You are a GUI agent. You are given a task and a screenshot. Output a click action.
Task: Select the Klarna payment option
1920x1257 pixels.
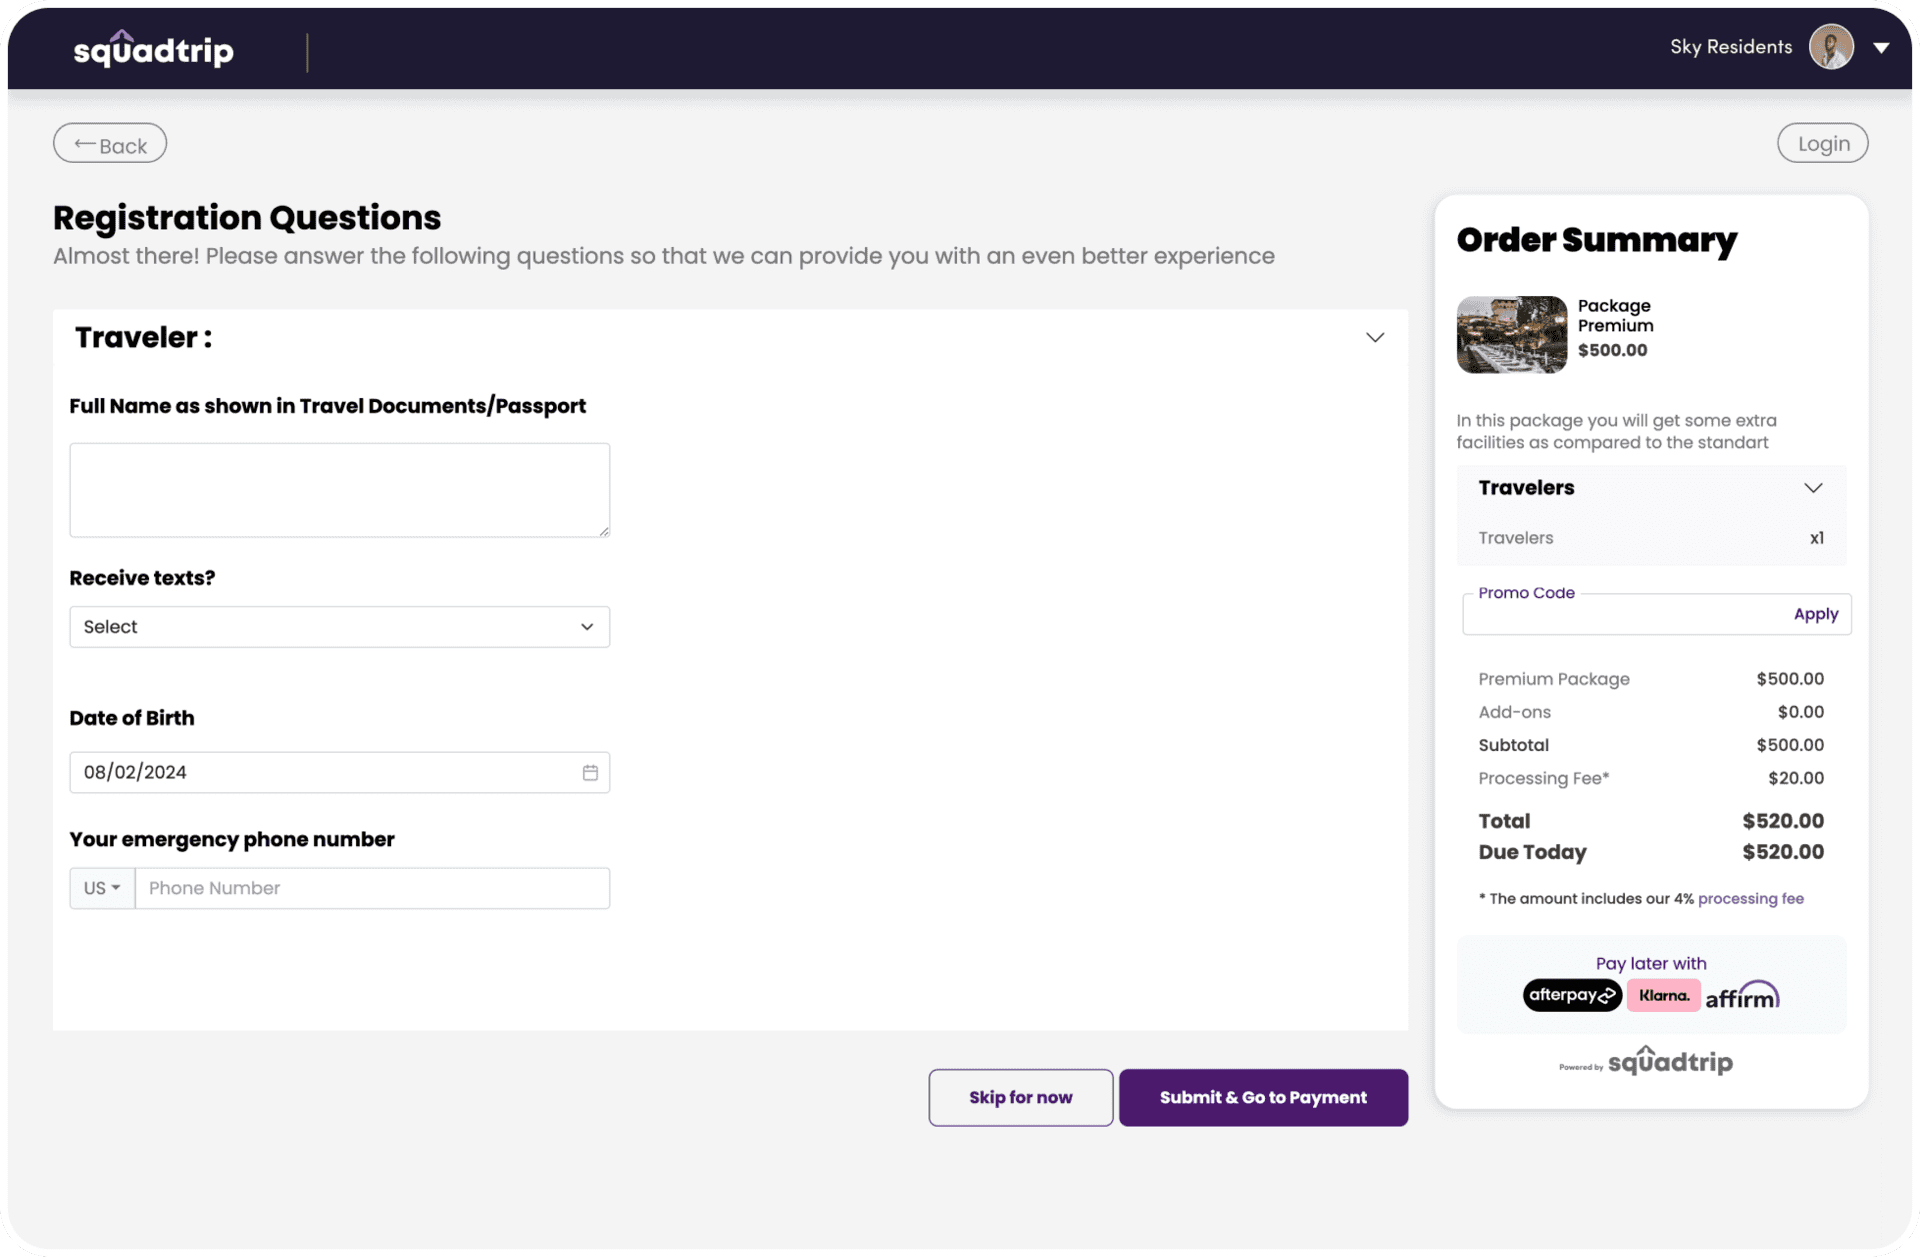click(1663, 995)
